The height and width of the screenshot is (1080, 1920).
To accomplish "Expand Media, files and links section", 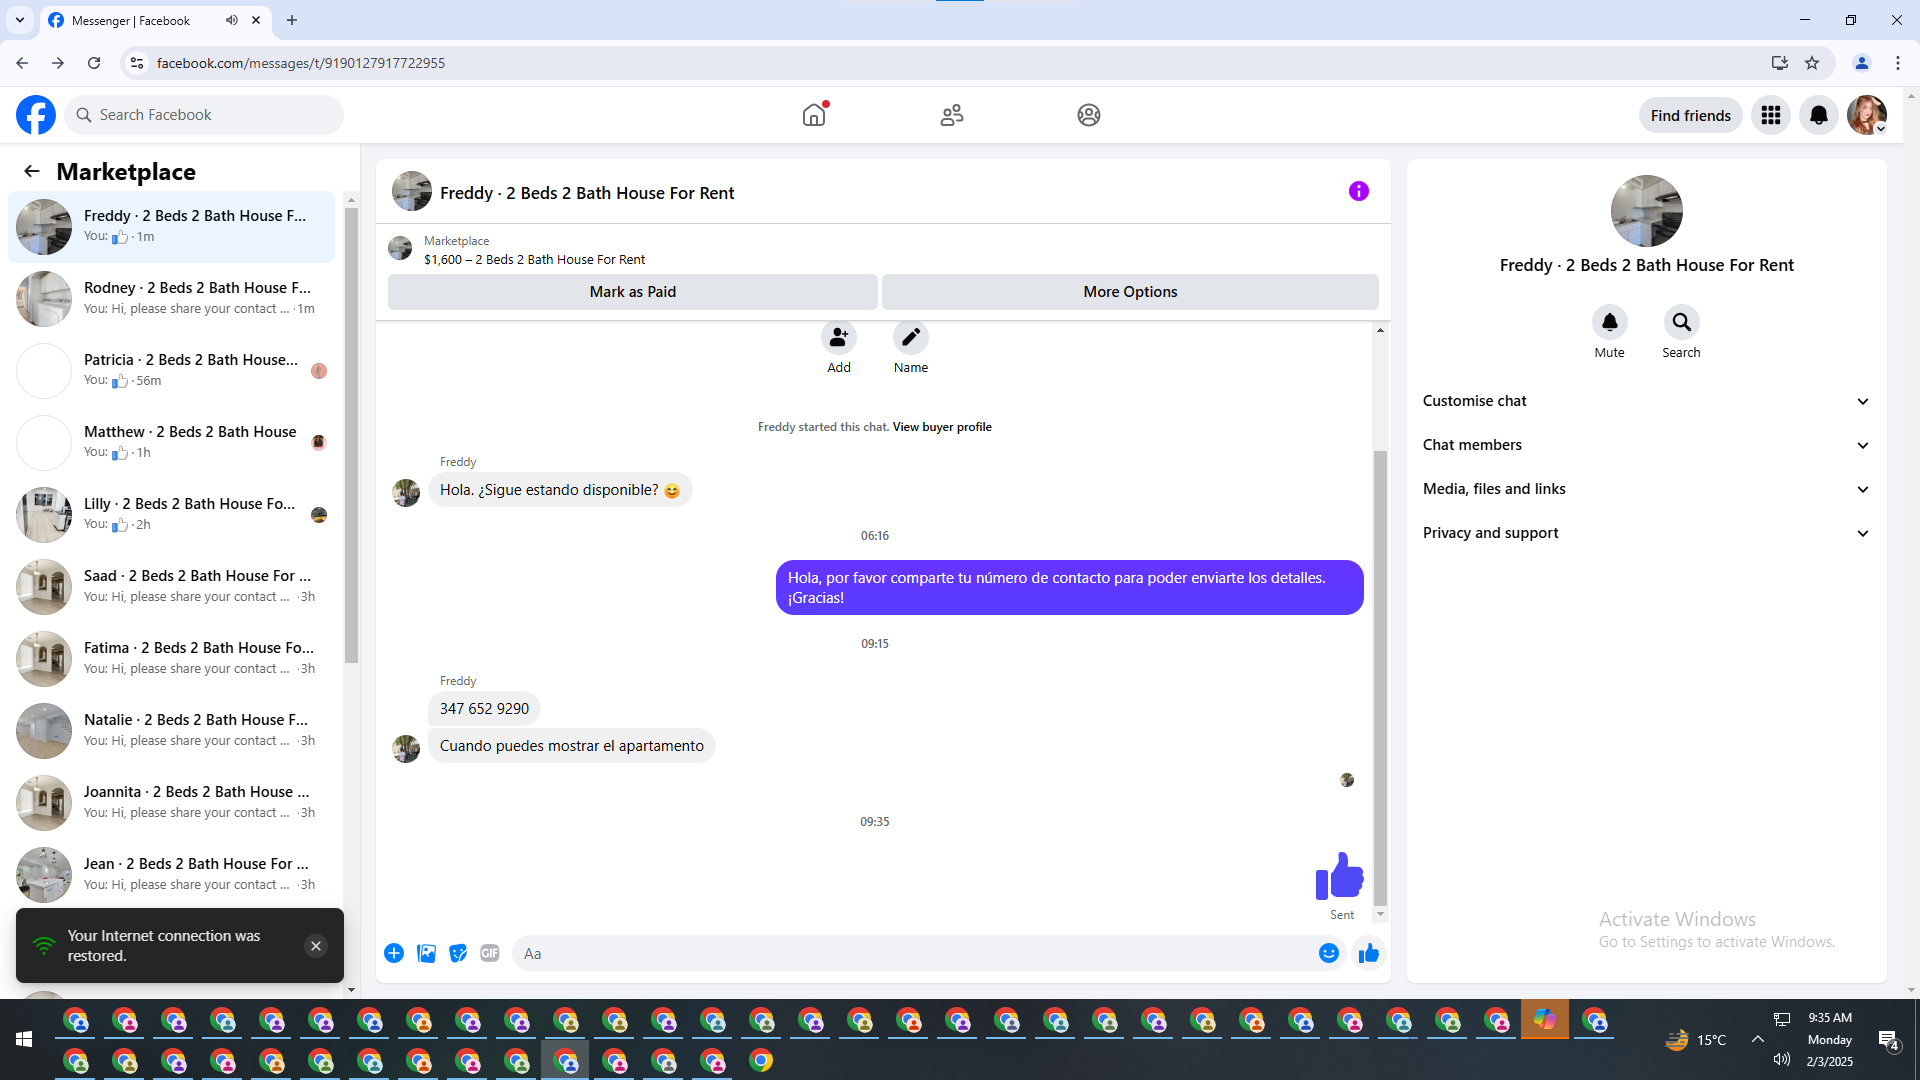I will coord(1647,489).
